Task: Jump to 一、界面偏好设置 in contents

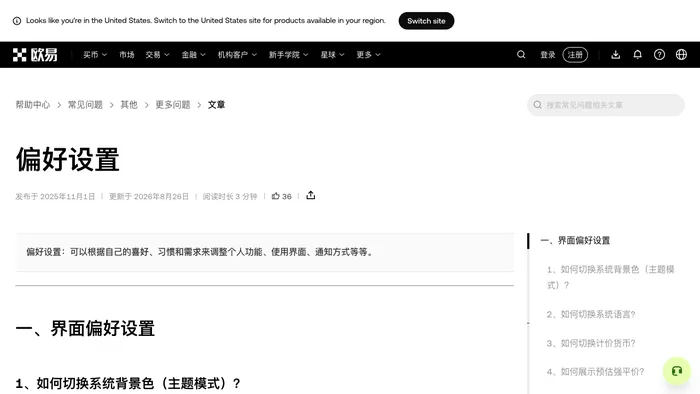Action: pos(575,241)
